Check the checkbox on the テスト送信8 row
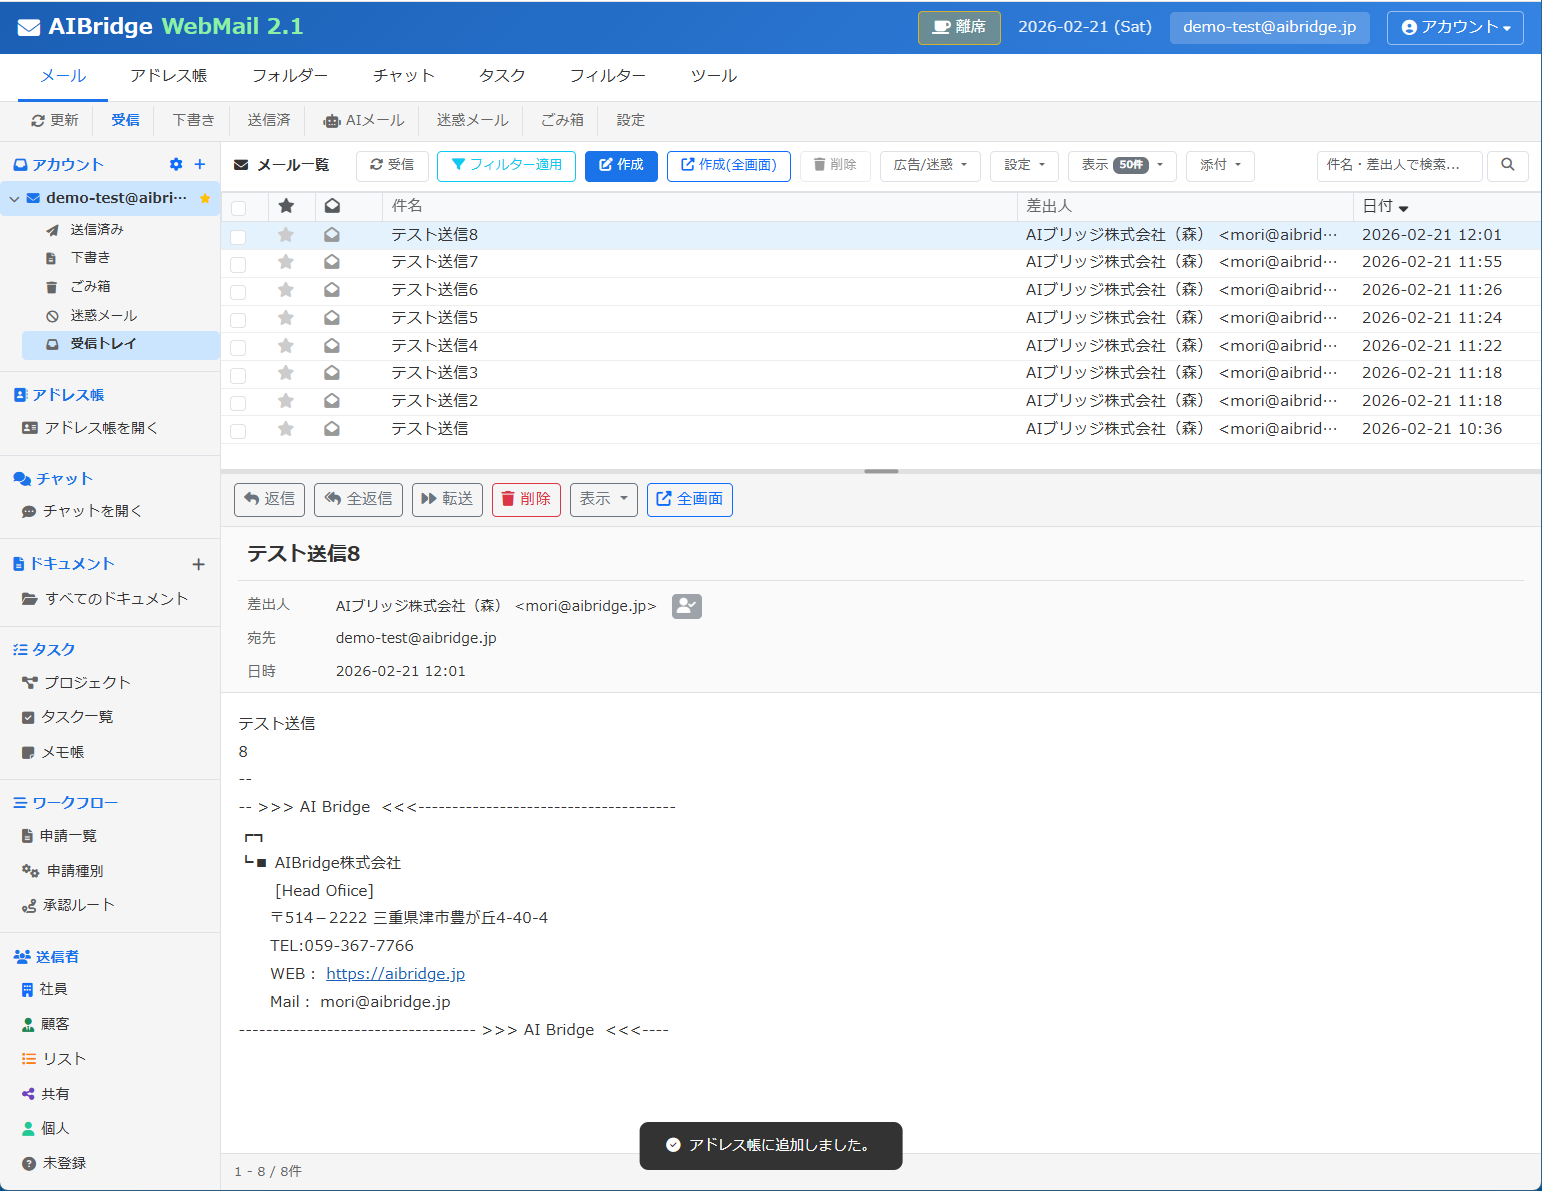Image resolution: width=1542 pixels, height=1191 pixels. pos(238,235)
